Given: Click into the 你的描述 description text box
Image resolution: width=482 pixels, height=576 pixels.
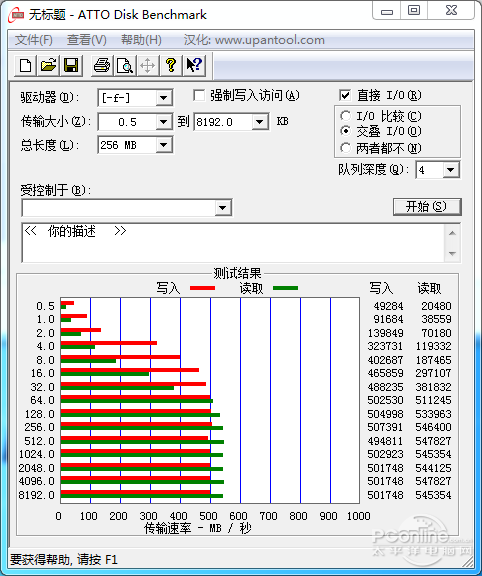Looking at the screenshot, I should click(233, 243).
